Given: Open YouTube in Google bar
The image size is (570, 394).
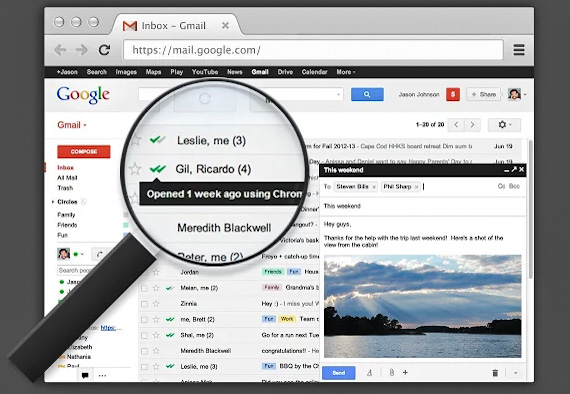Looking at the screenshot, I should pos(205,72).
